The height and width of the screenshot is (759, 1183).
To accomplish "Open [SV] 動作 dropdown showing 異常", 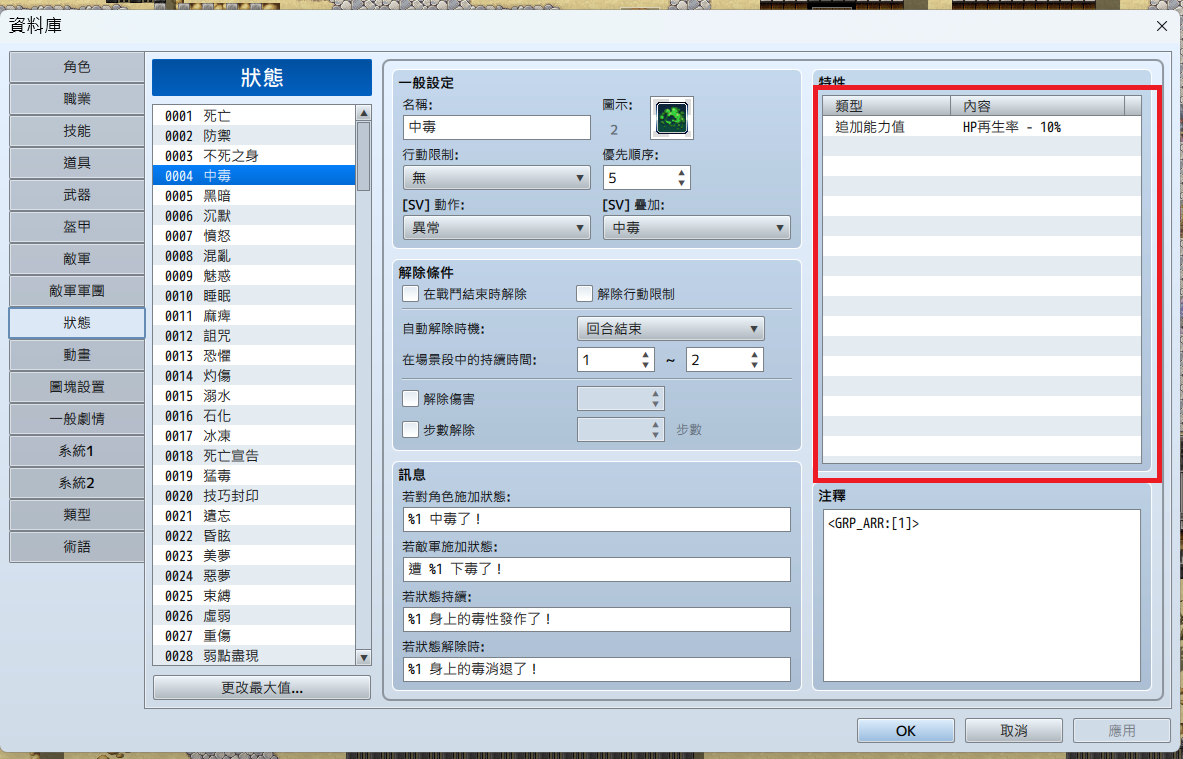I will (496, 227).
